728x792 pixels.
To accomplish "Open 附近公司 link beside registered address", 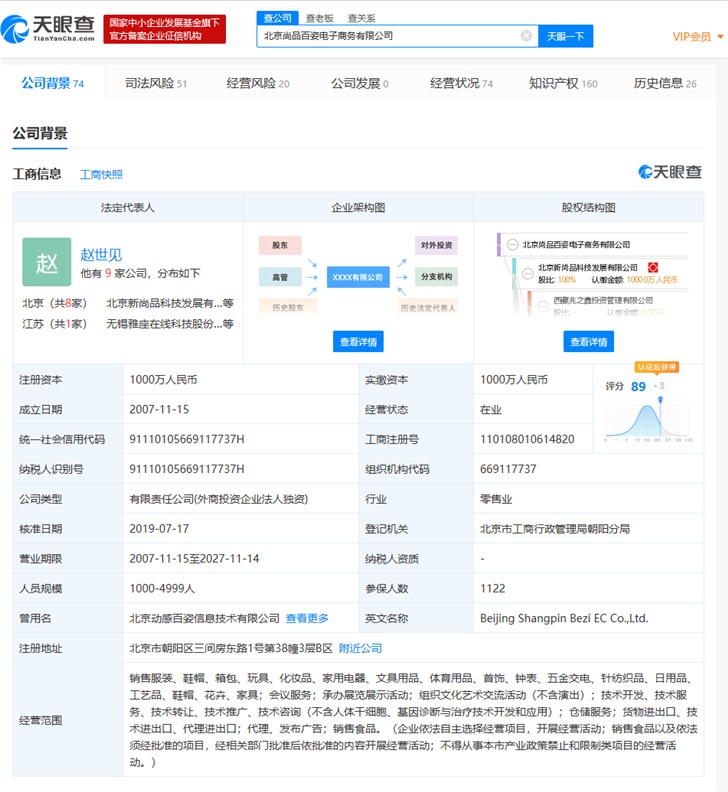I will click(360, 648).
